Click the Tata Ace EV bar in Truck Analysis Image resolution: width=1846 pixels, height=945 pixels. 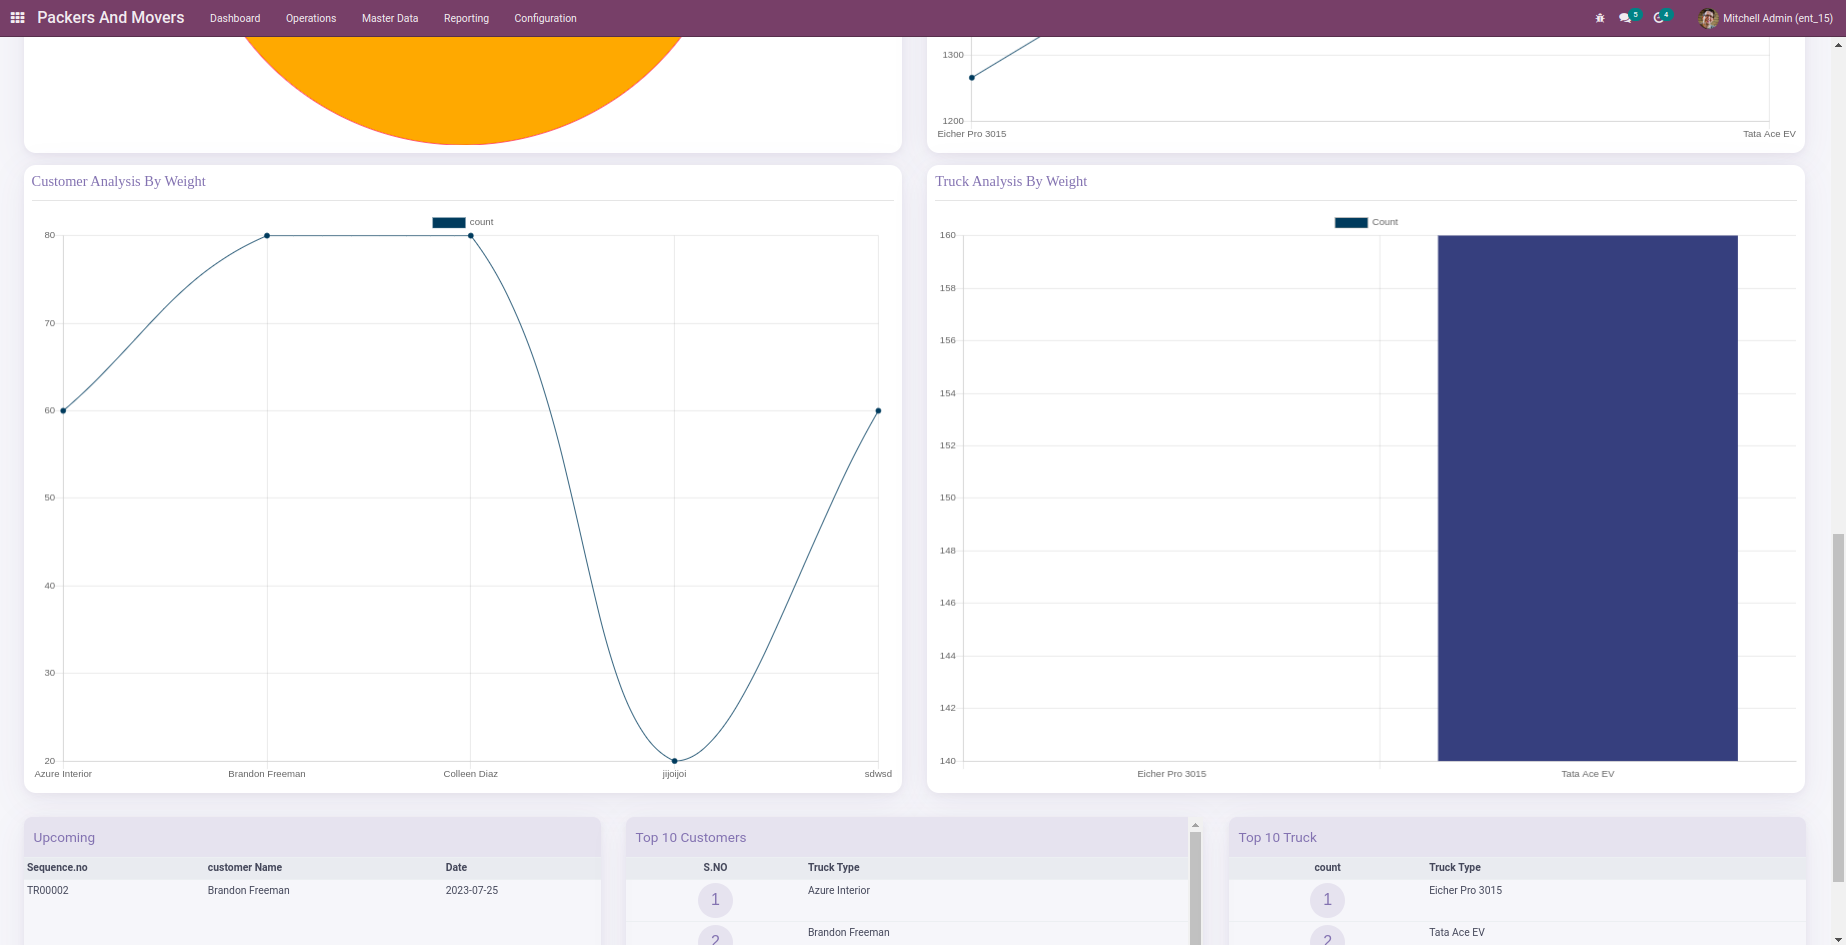[1587, 498]
